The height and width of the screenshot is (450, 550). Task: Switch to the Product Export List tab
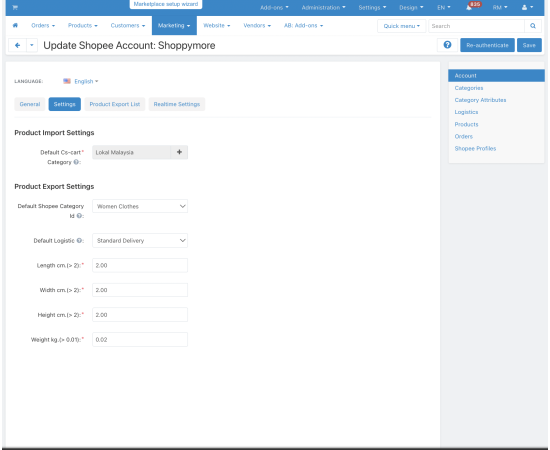115,104
